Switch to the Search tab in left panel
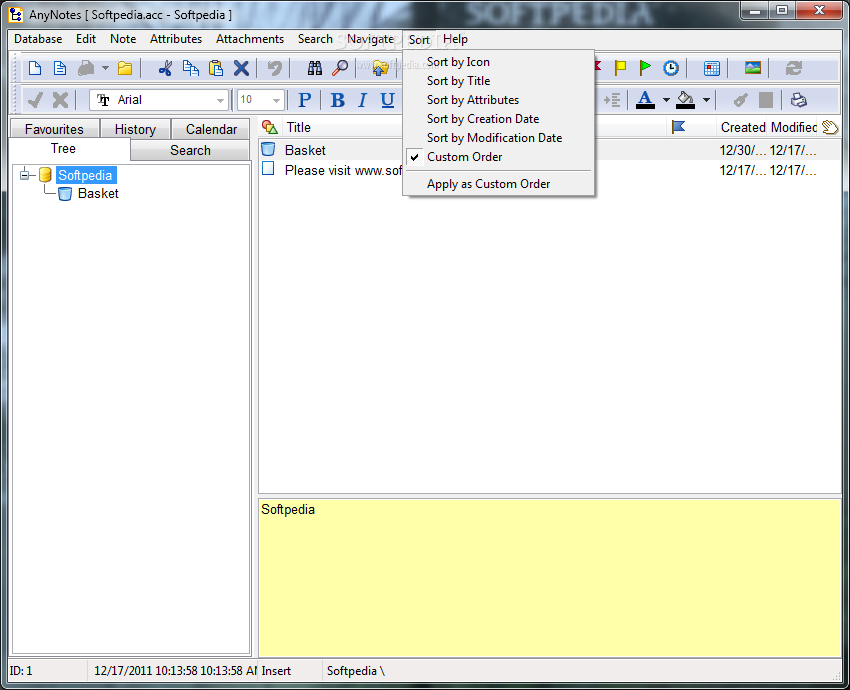The image size is (850, 690). (x=190, y=150)
